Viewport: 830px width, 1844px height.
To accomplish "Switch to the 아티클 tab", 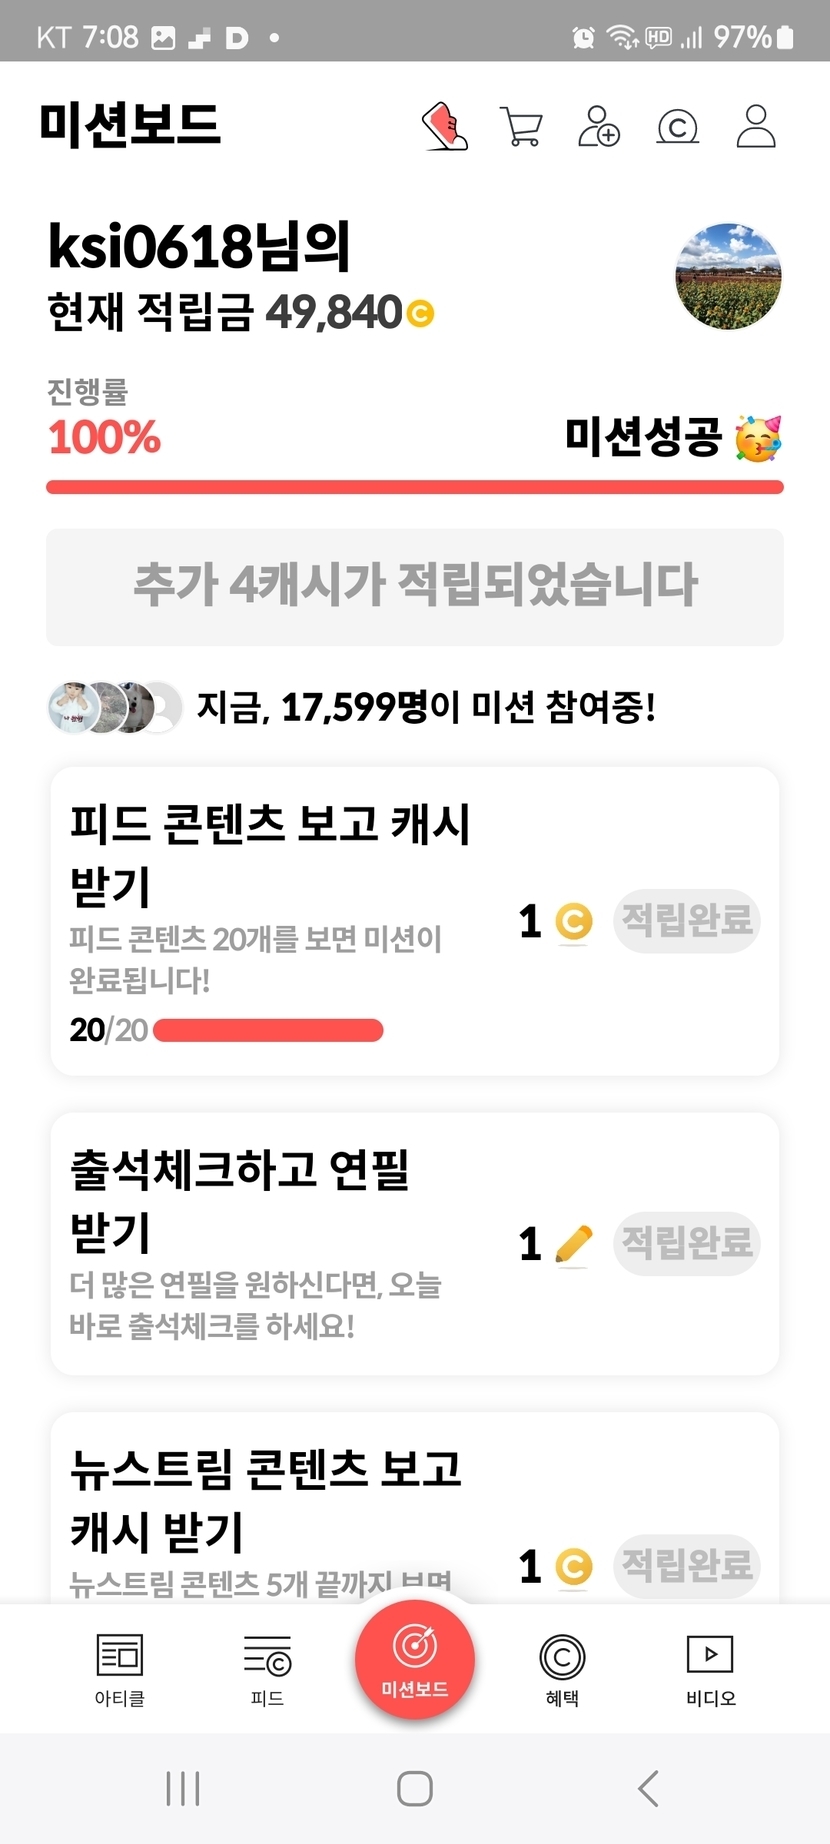I will (x=120, y=1669).
